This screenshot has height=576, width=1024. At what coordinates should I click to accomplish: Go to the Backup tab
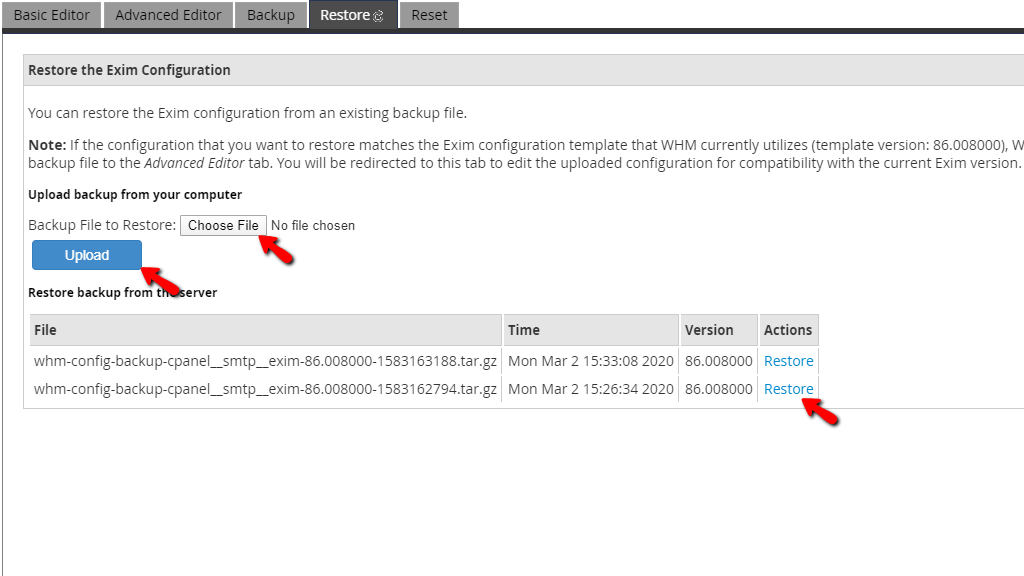[270, 15]
